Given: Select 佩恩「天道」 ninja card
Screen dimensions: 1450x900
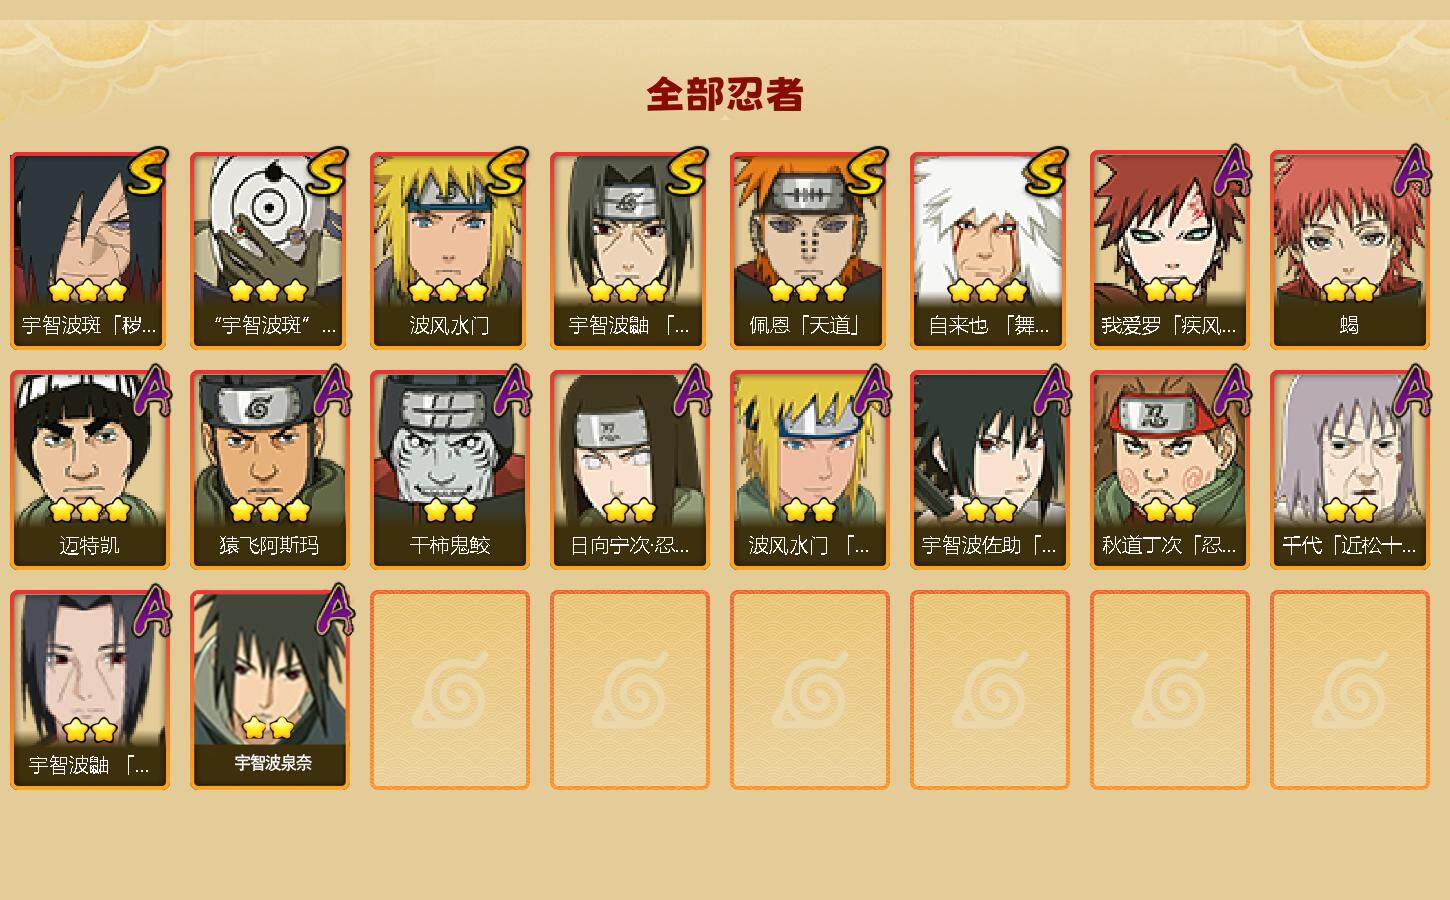Looking at the screenshot, I should 810,250.
